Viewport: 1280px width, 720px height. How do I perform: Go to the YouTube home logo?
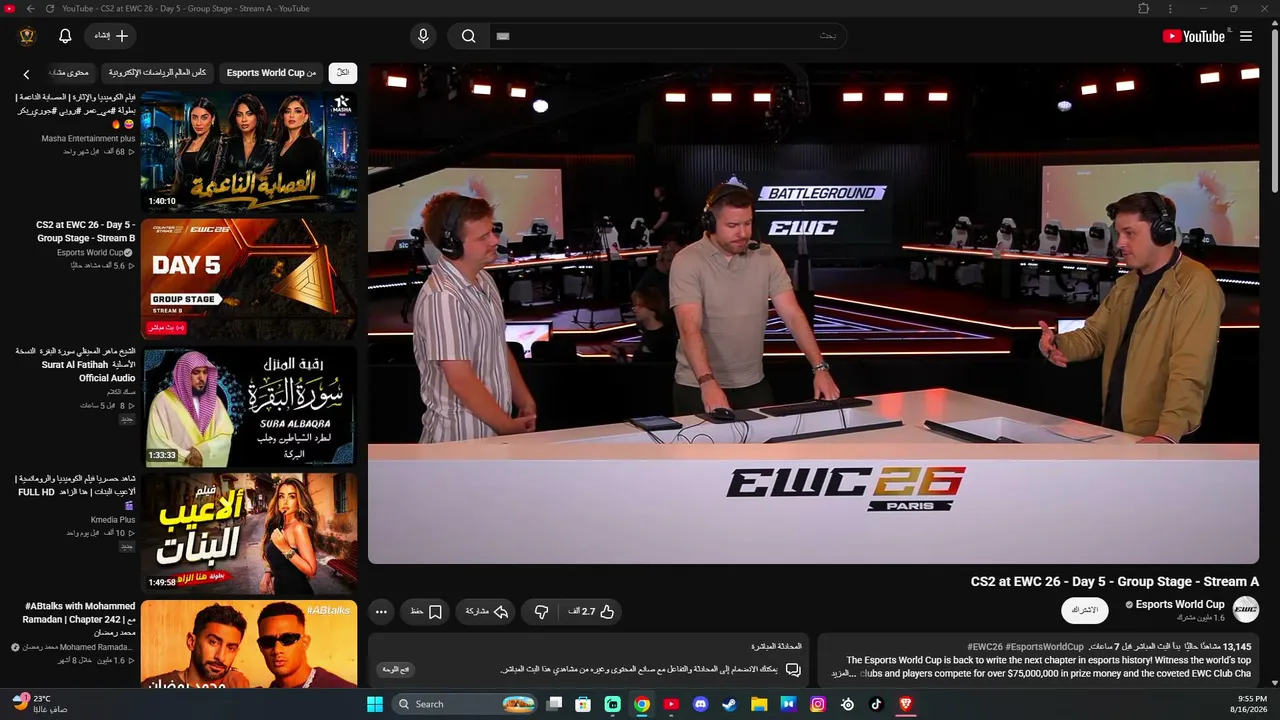click(x=1193, y=36)
